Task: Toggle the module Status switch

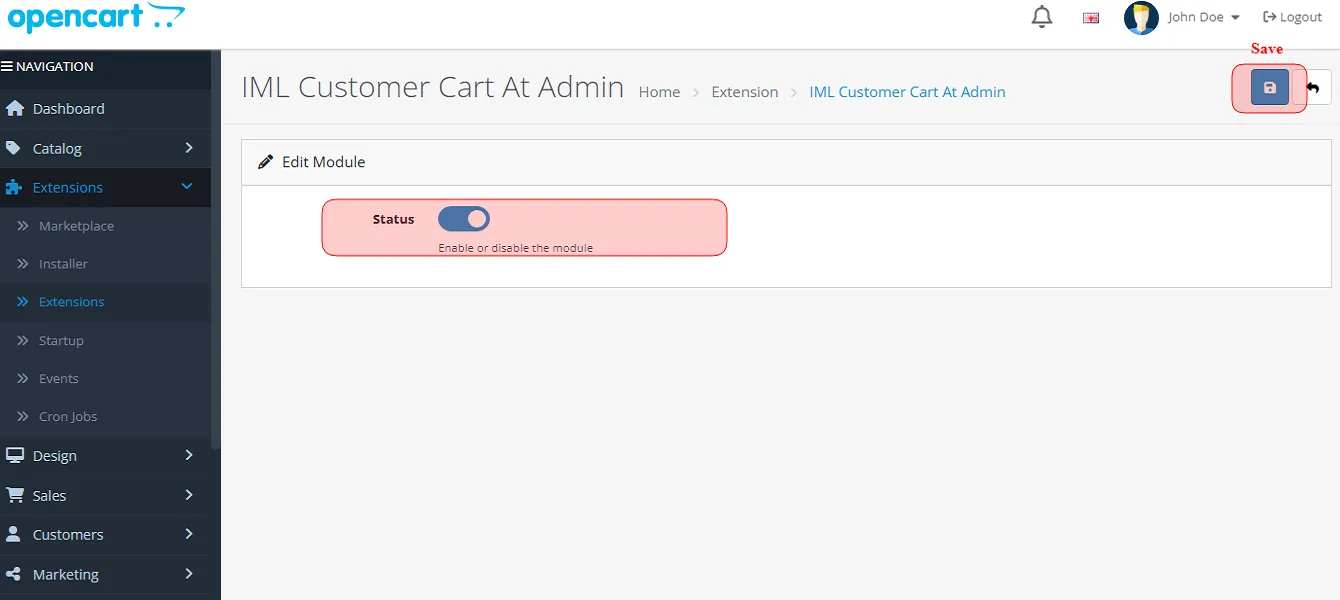Action: click(x=464, y=219)
